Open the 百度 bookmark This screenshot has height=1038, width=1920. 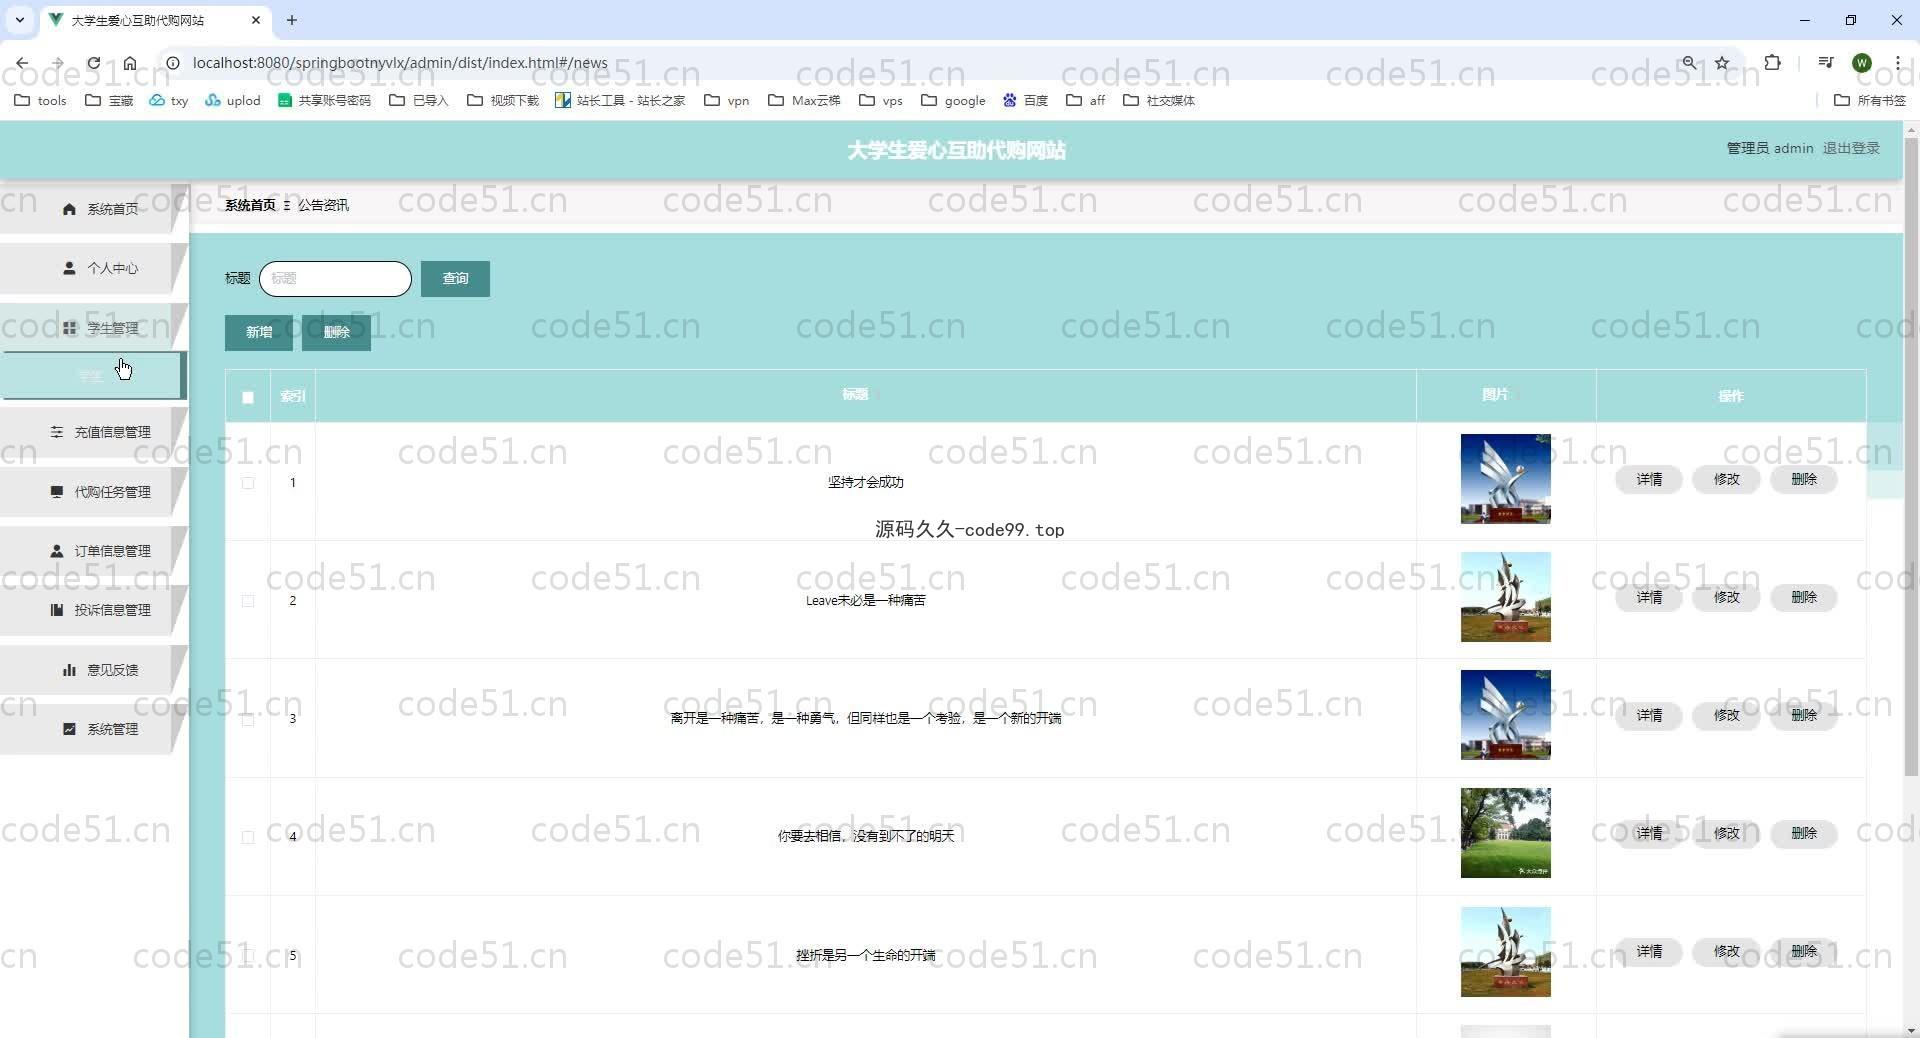(1025, 100)
